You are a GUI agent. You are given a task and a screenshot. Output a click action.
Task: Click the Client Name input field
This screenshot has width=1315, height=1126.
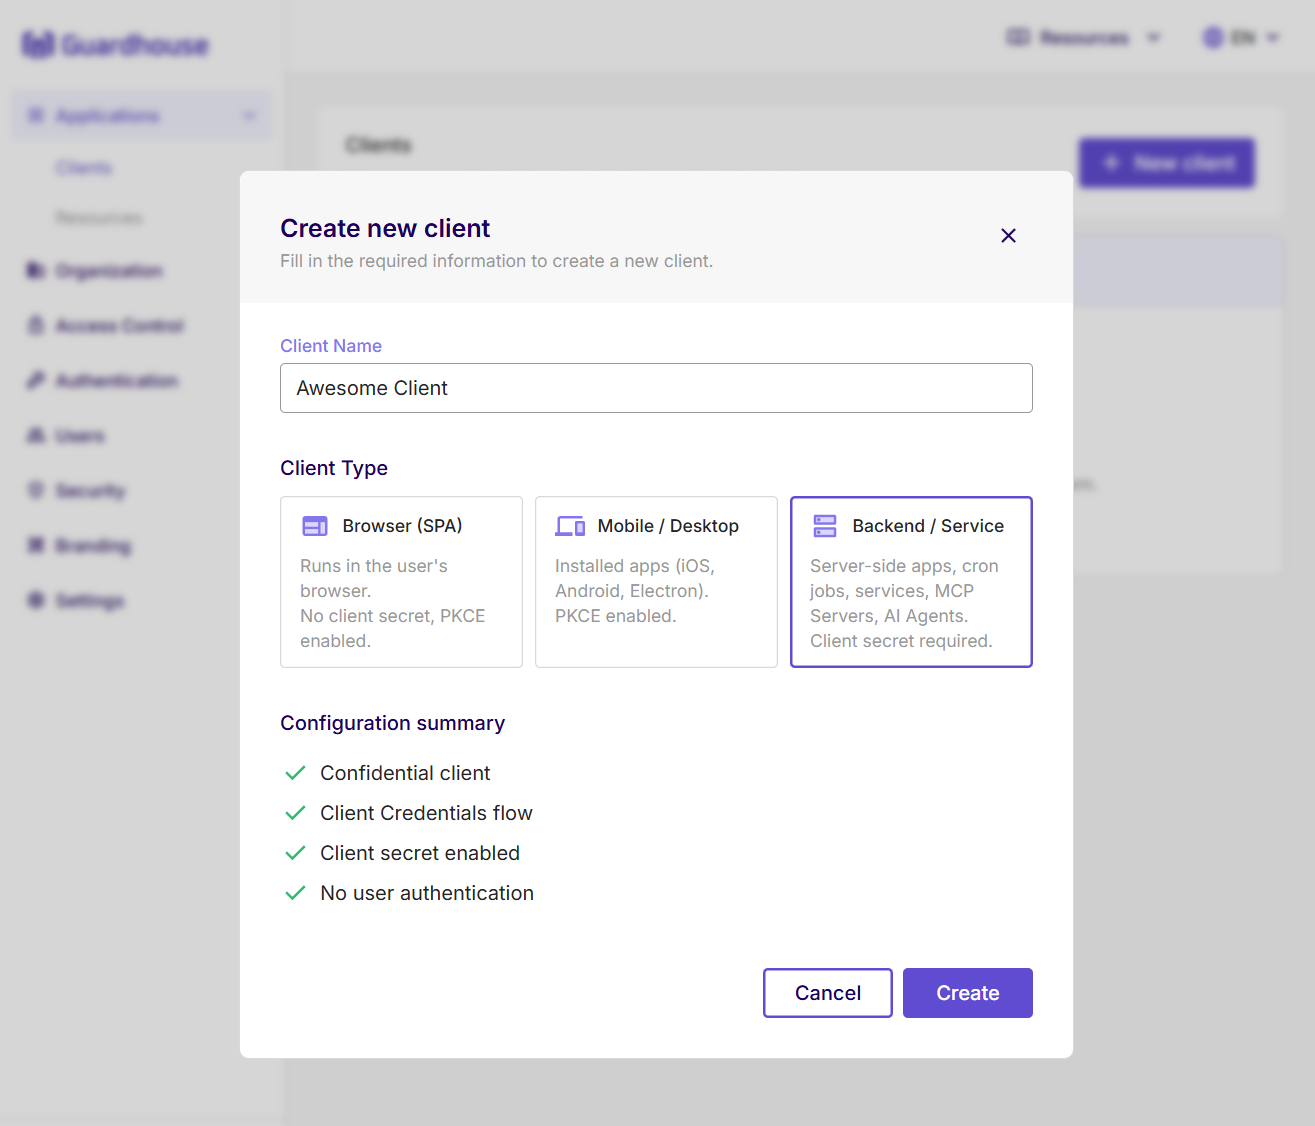click(656, 388)
